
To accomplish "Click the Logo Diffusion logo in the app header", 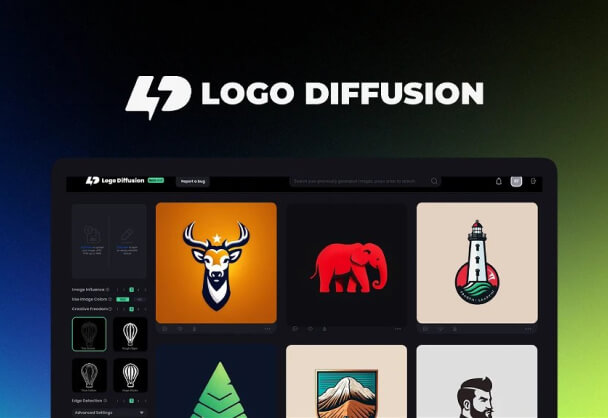I will [115, 181].
